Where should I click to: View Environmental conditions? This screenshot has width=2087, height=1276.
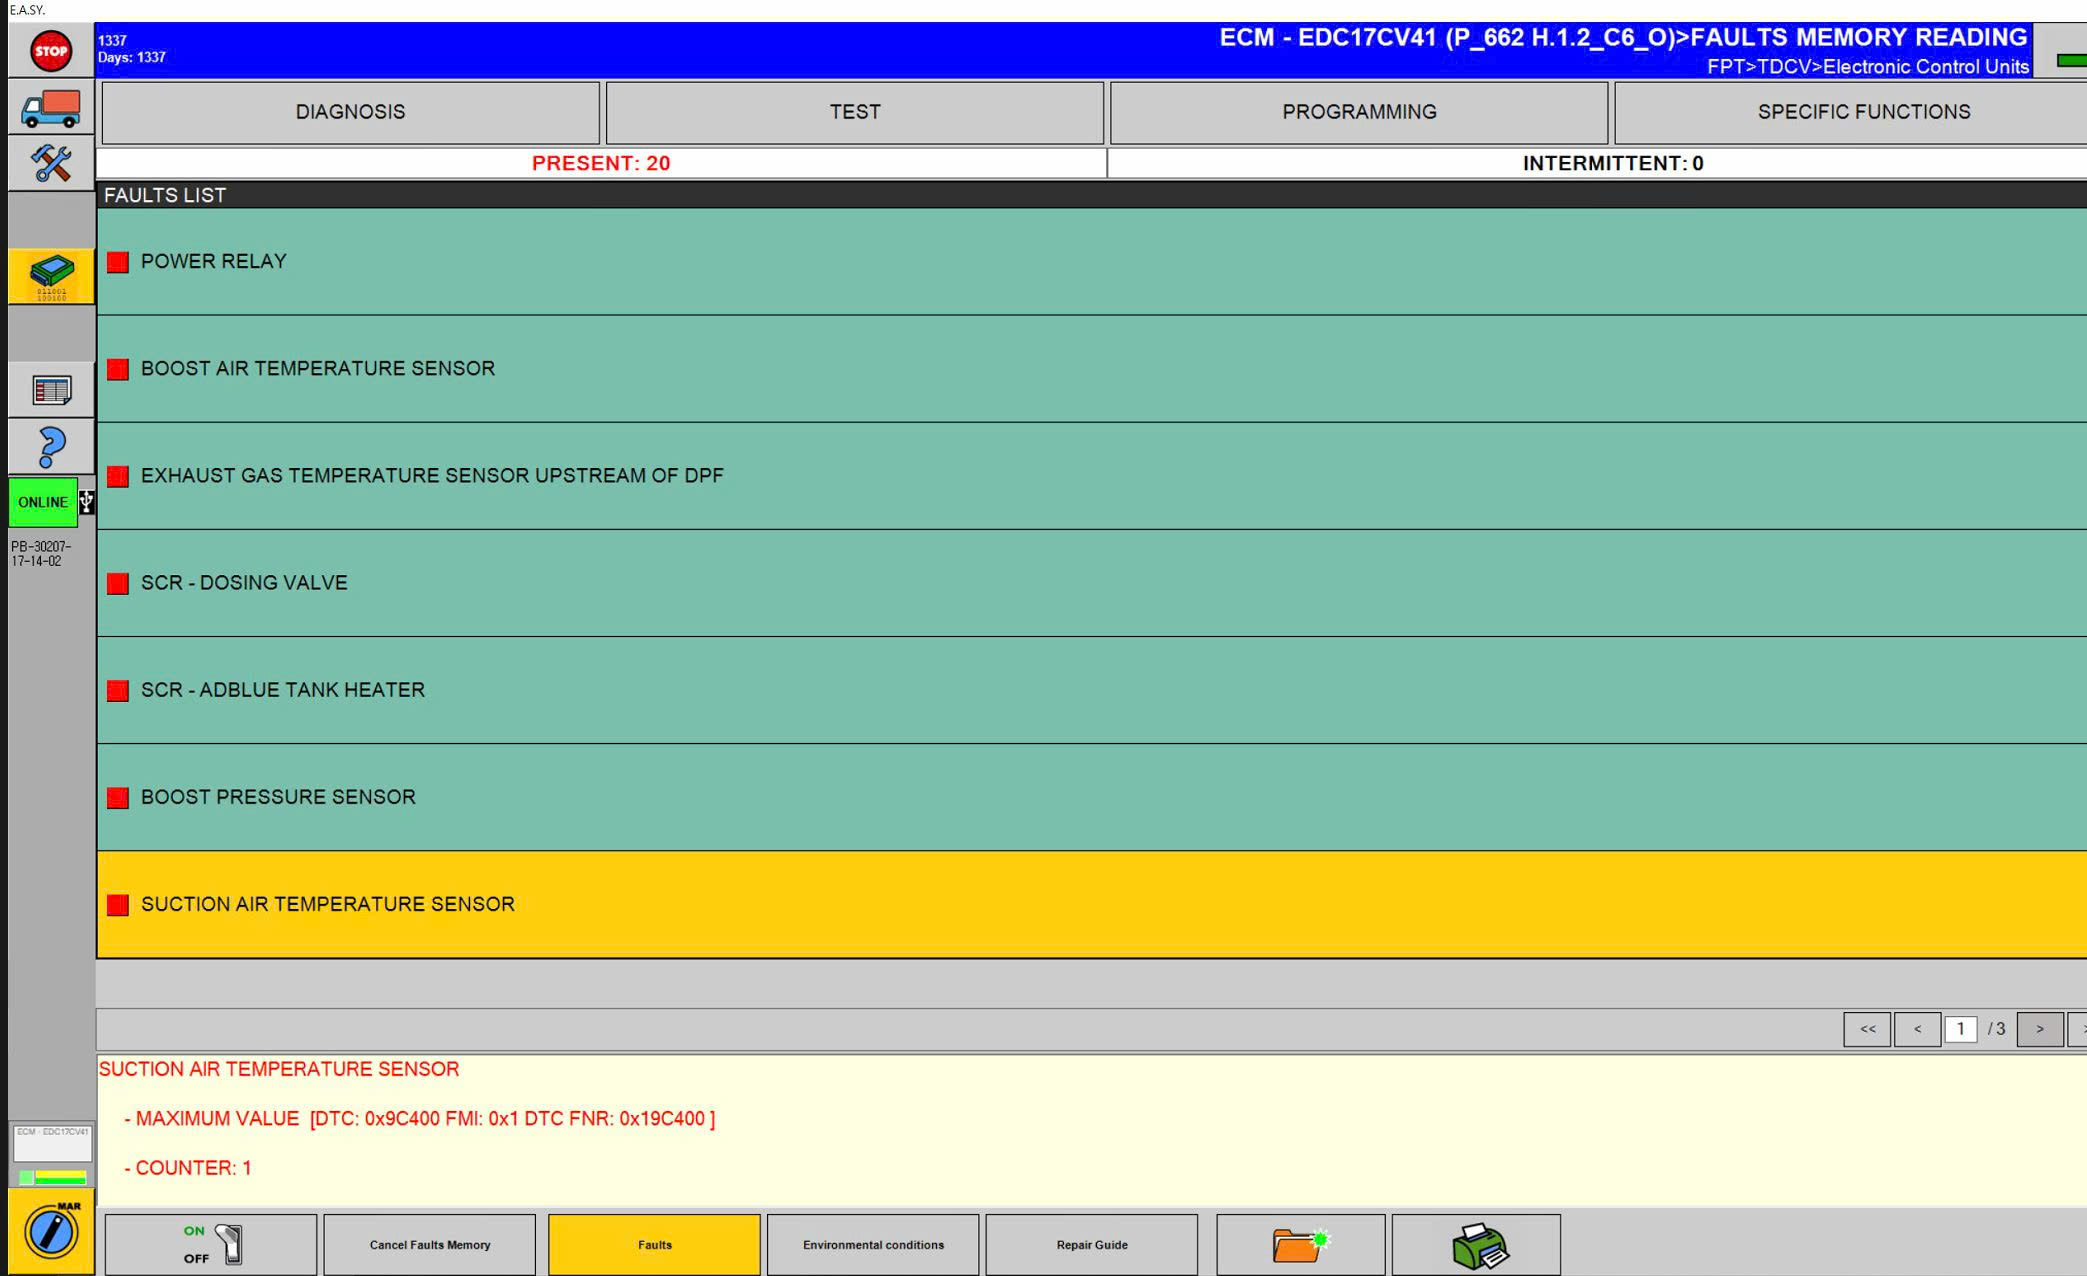point(872,1243)
